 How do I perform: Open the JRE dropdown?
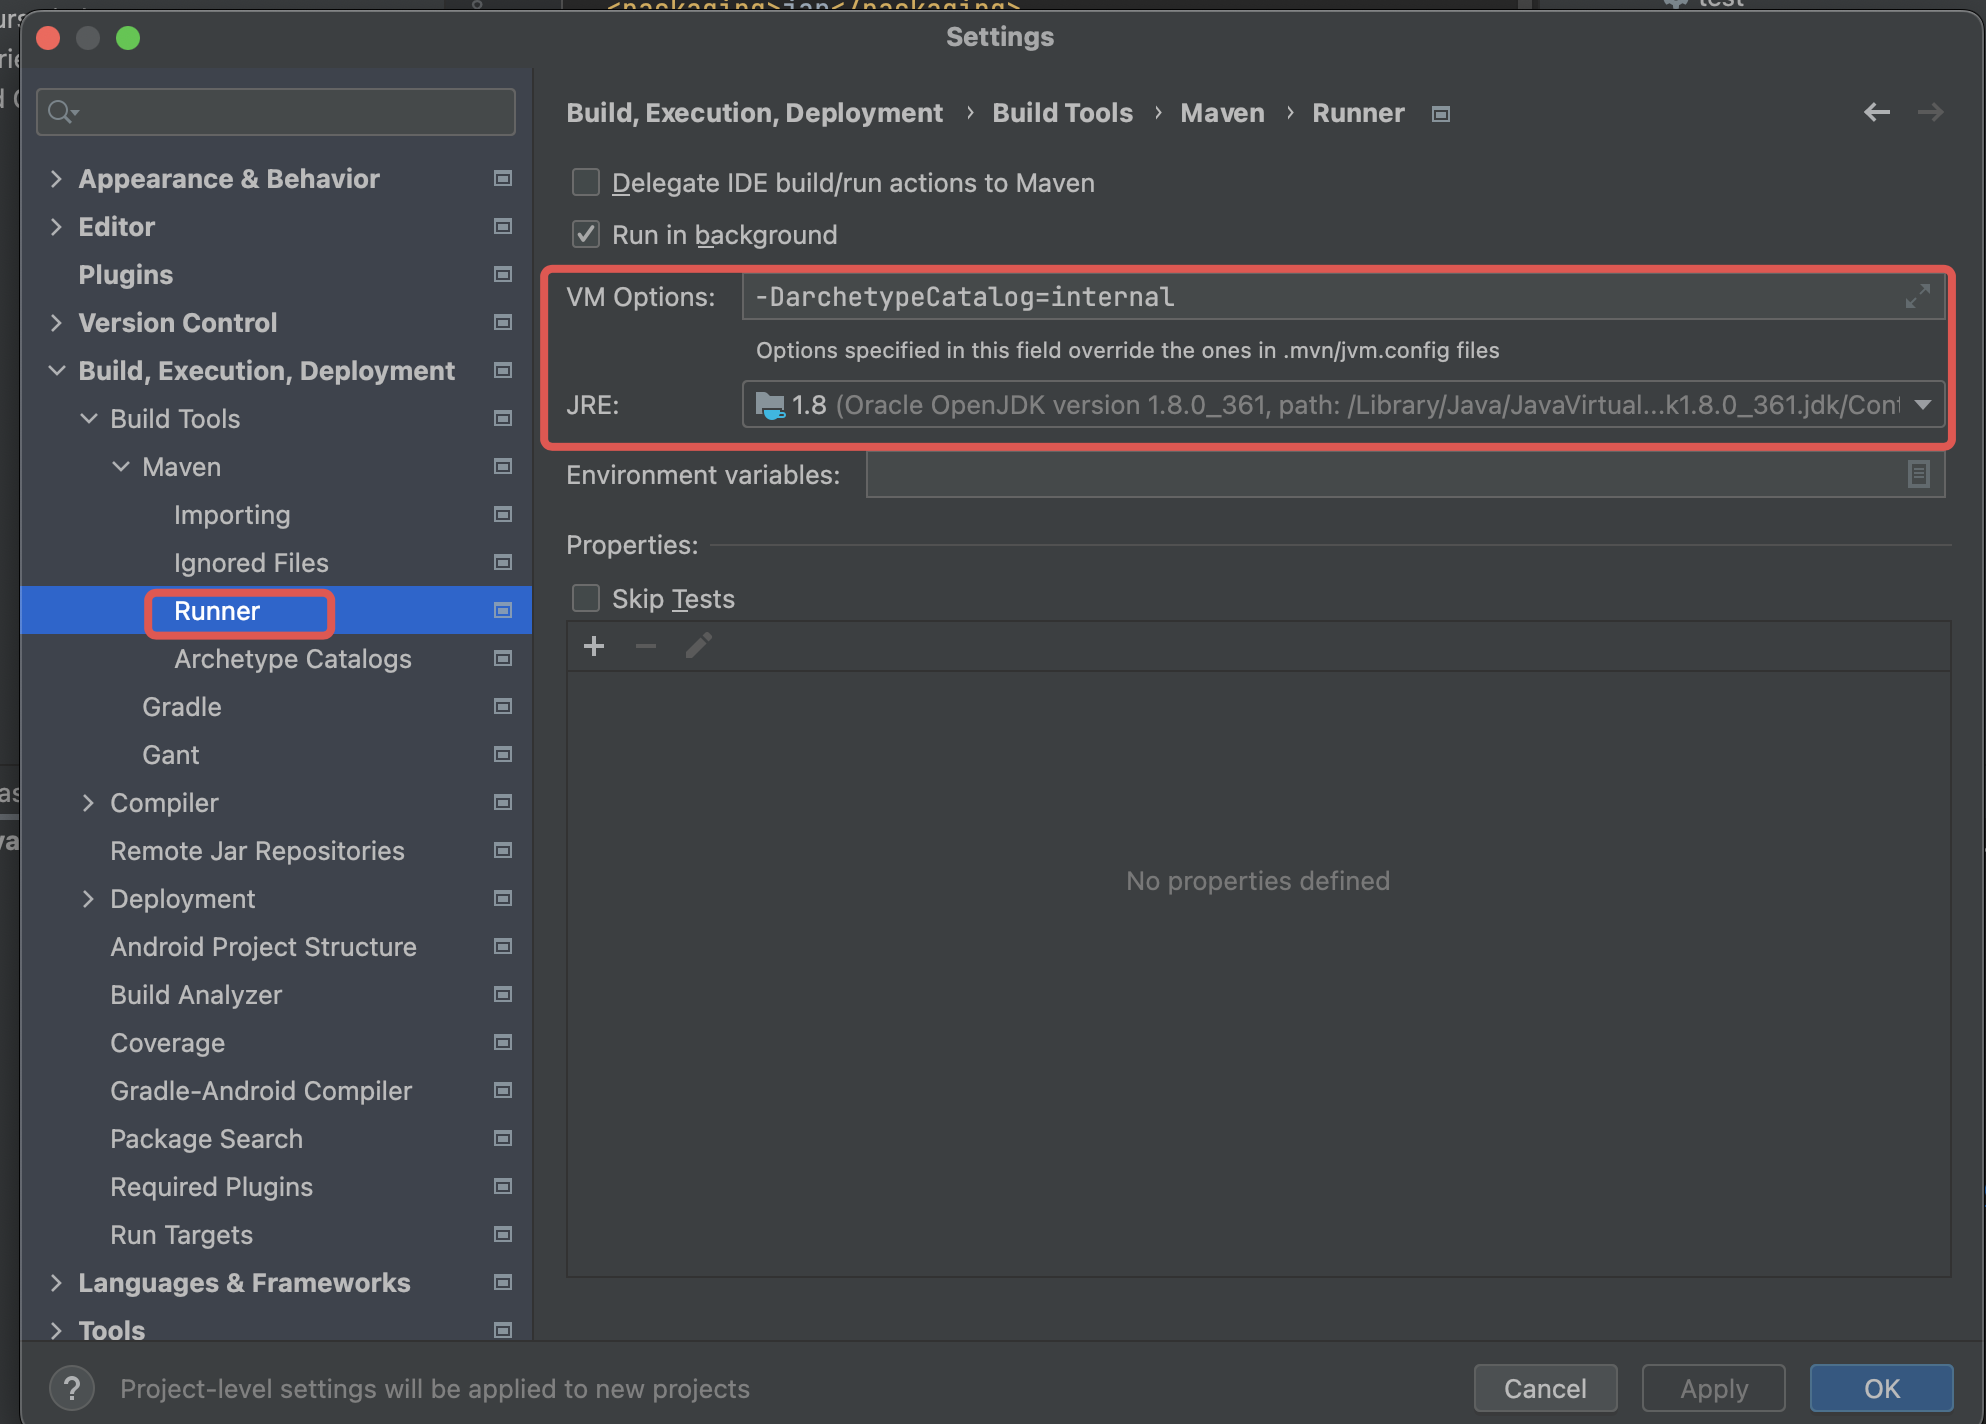1922,405
